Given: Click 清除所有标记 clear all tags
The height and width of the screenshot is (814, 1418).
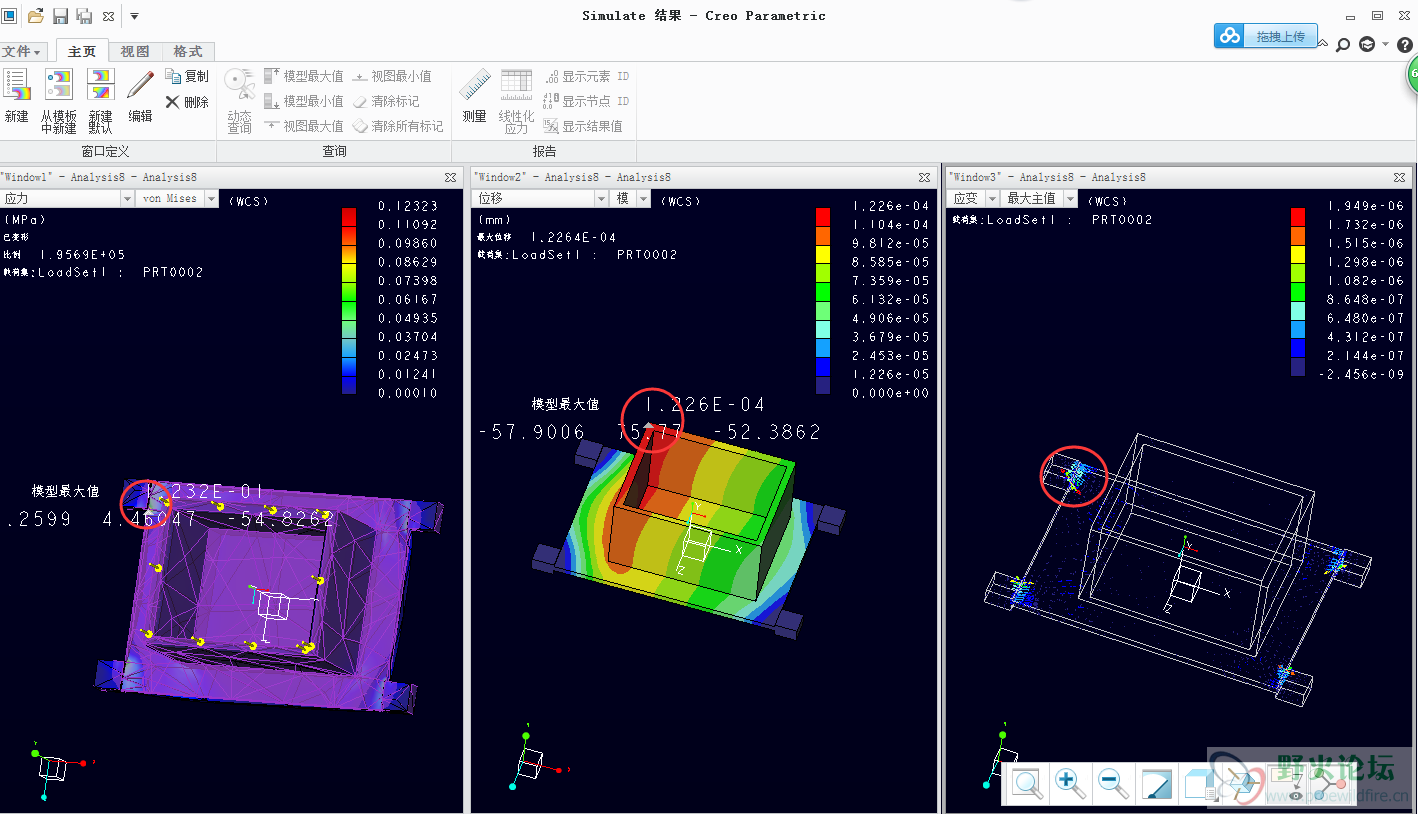Looking at the screenshot, I should click(x=398, y=126).
